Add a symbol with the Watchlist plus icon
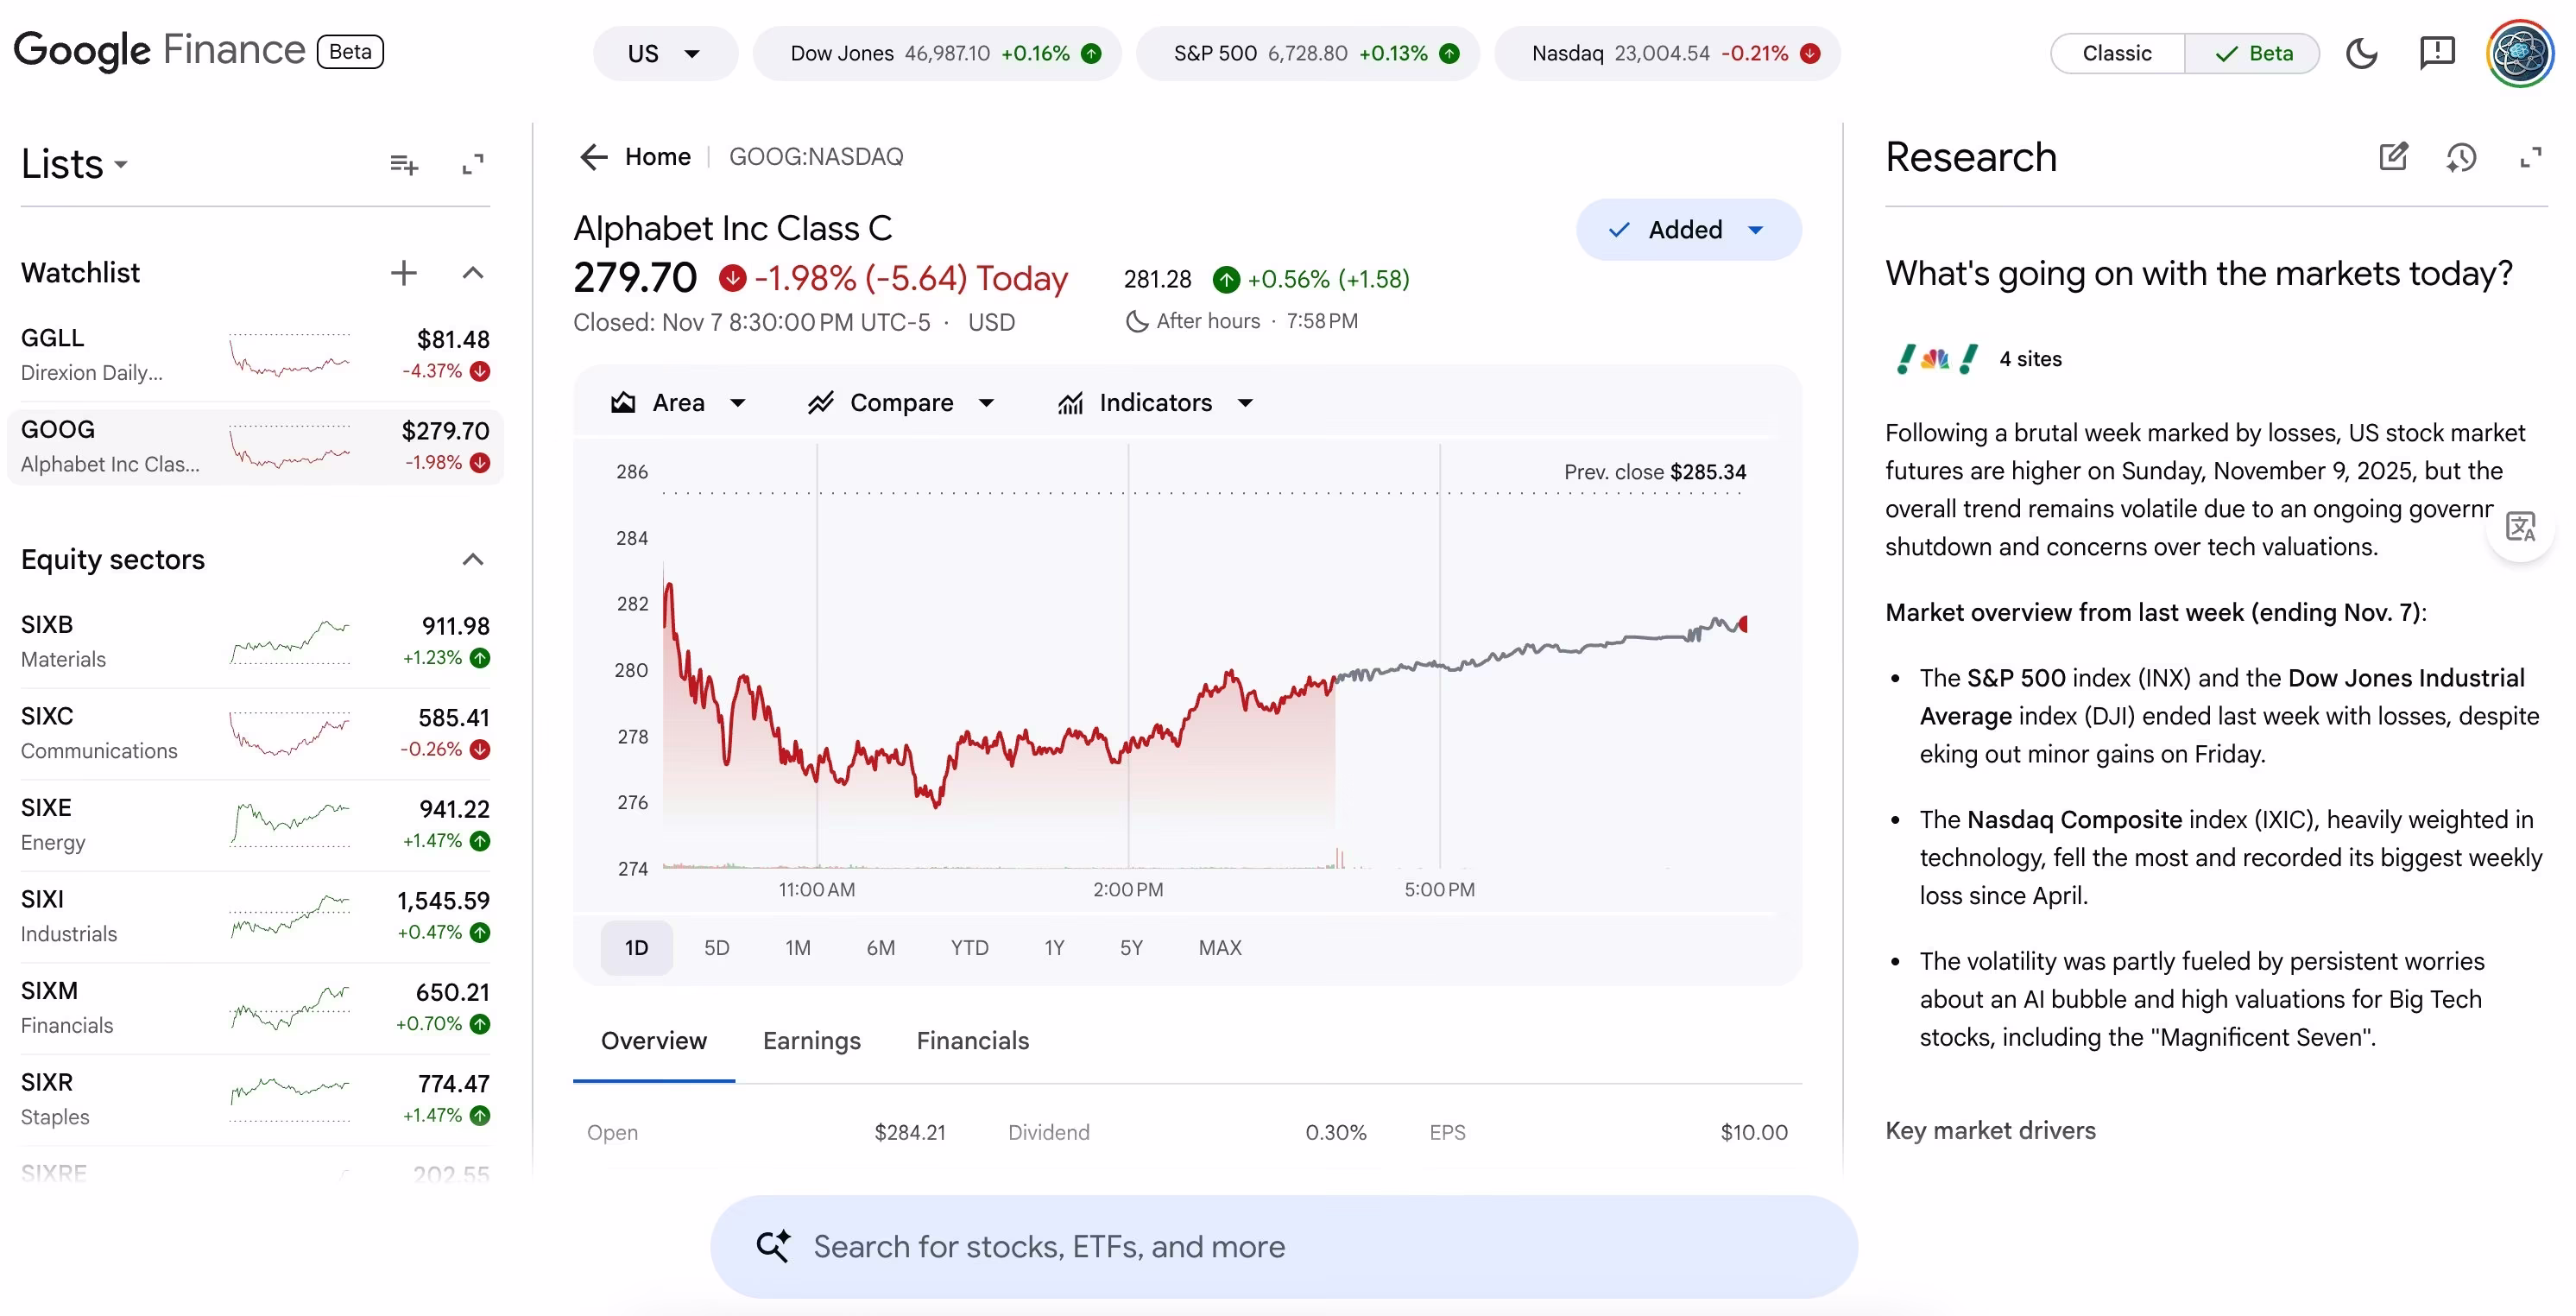 pos(403,272)
